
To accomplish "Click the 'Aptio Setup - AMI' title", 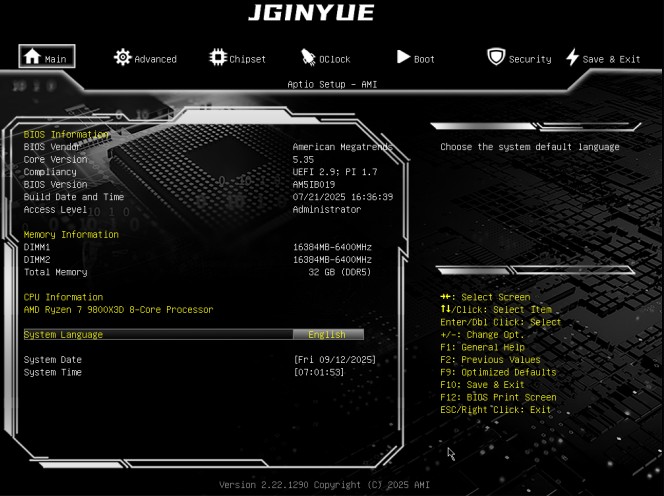I will pos(332,84).
